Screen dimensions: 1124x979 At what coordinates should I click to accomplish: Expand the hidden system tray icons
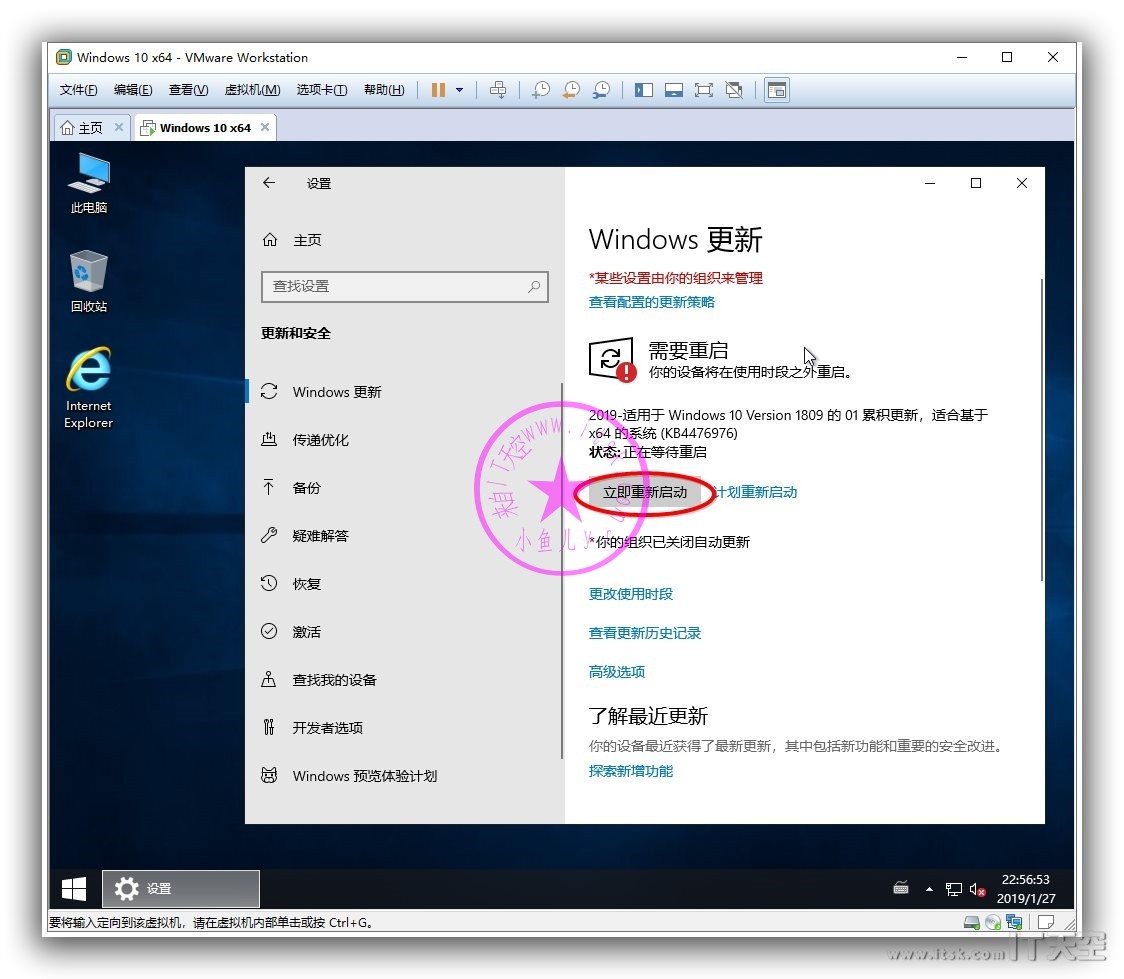pyautogui.click(x=930, y=889)
